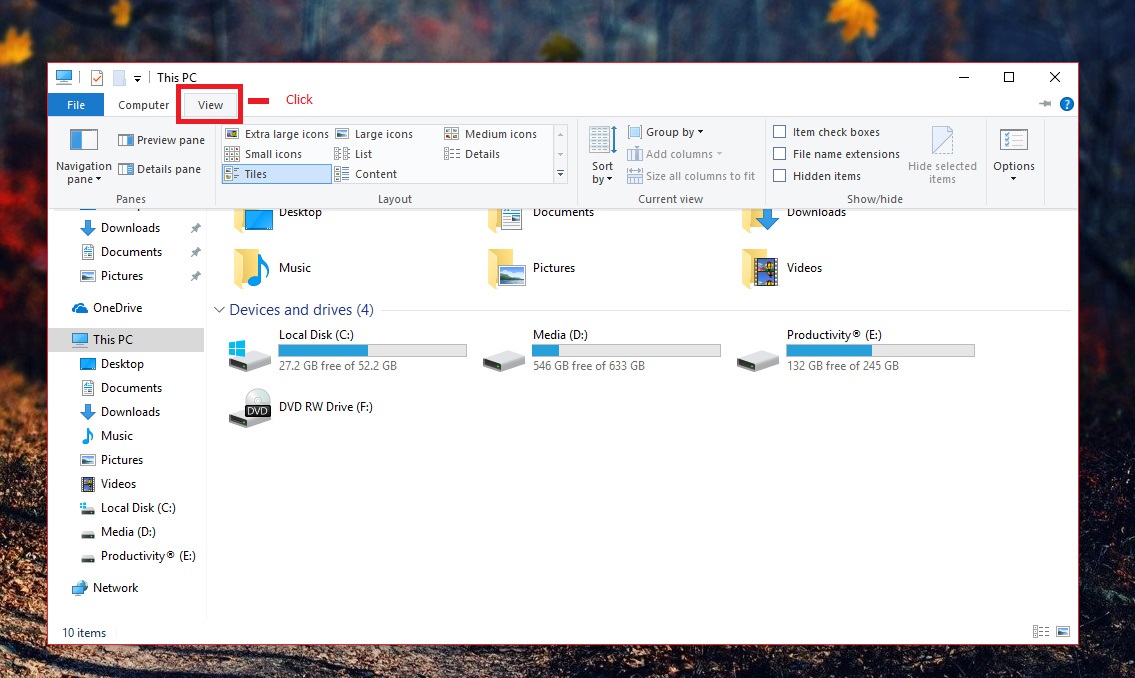Open the Sort by dropdown
Screen dimensions: 1135x678
pos(601,154)
